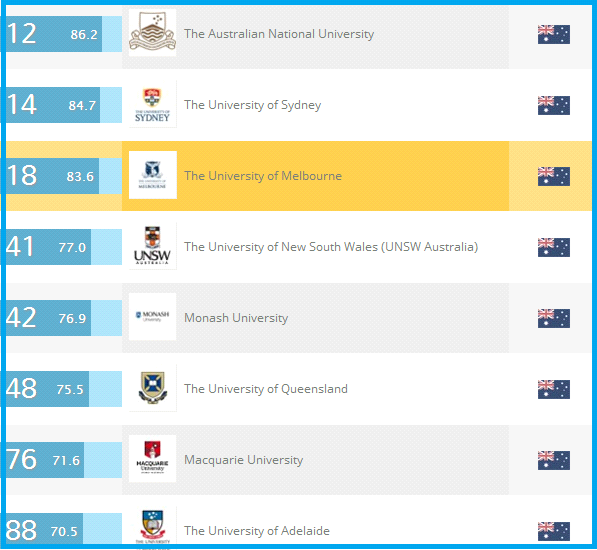Click the University of Queensland crest
597x550 pixels.
152,388
